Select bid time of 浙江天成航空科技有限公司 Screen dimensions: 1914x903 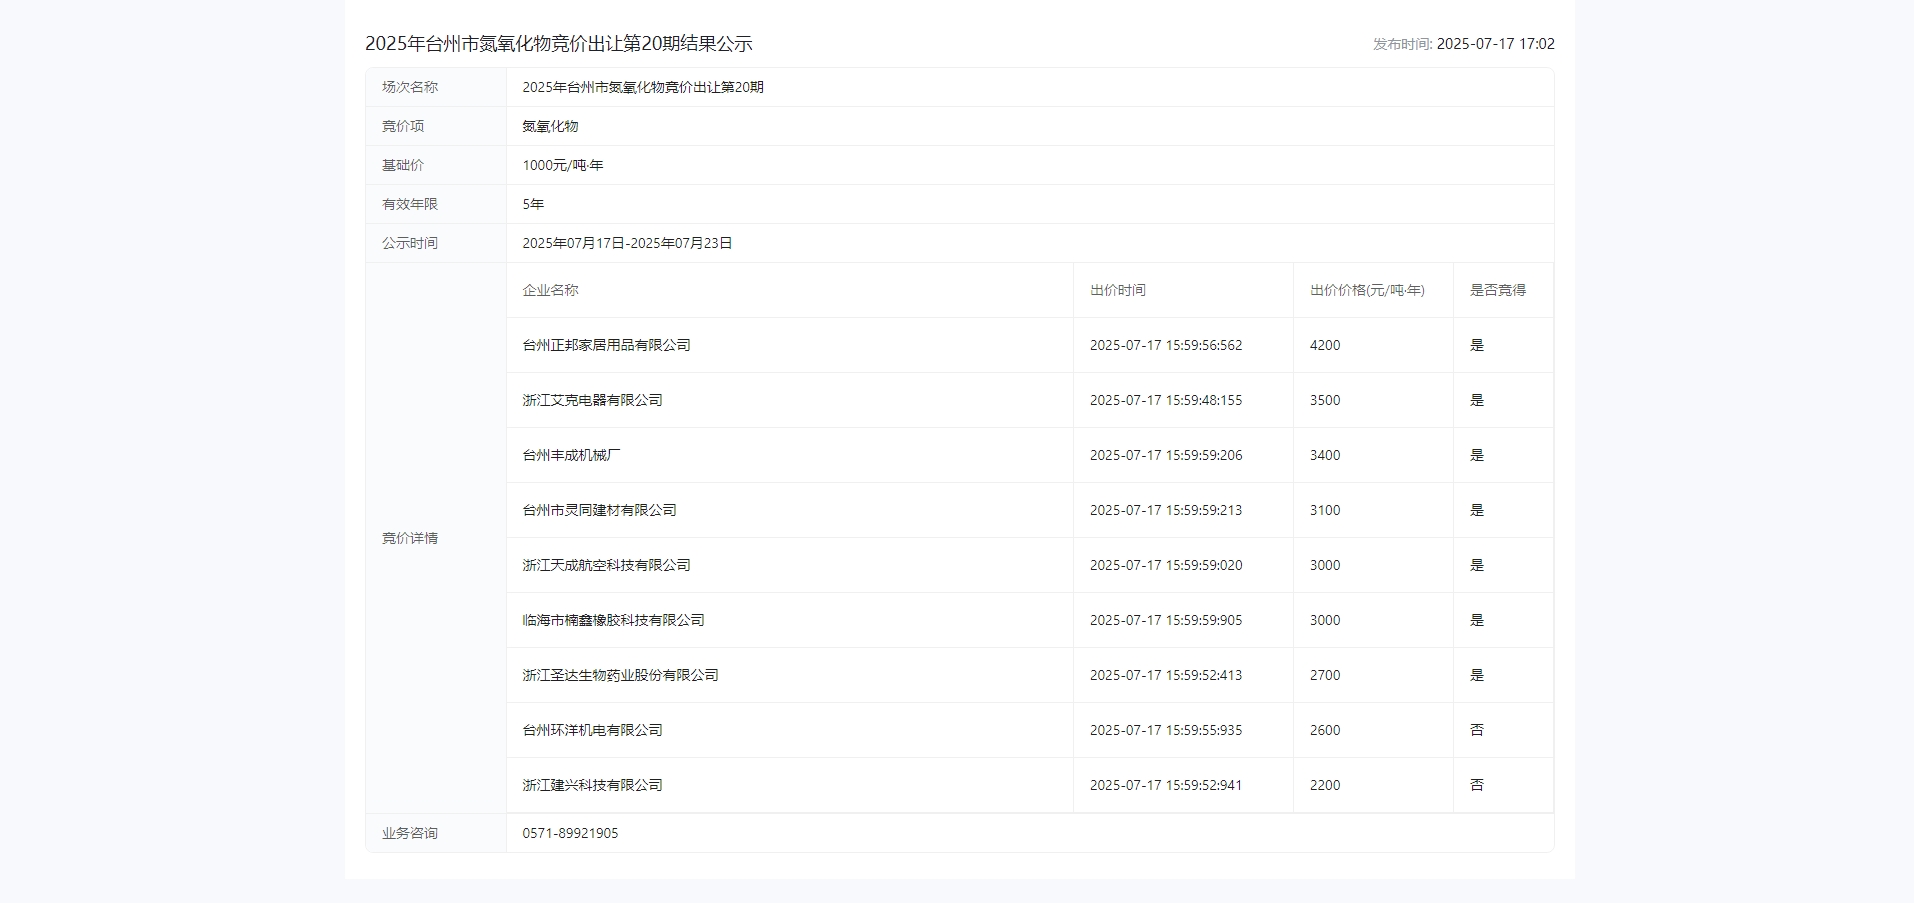pyautogui.click(x=1165, y=565)
